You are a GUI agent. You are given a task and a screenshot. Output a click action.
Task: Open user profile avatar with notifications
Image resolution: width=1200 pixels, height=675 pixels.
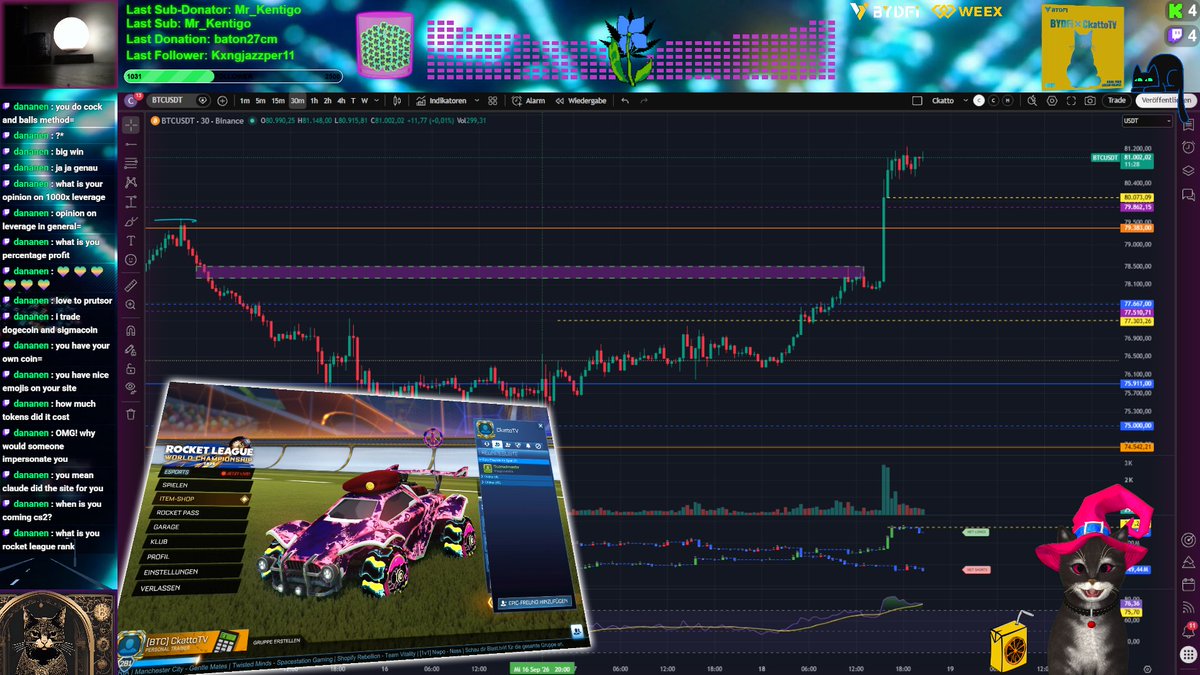(131, 100)
